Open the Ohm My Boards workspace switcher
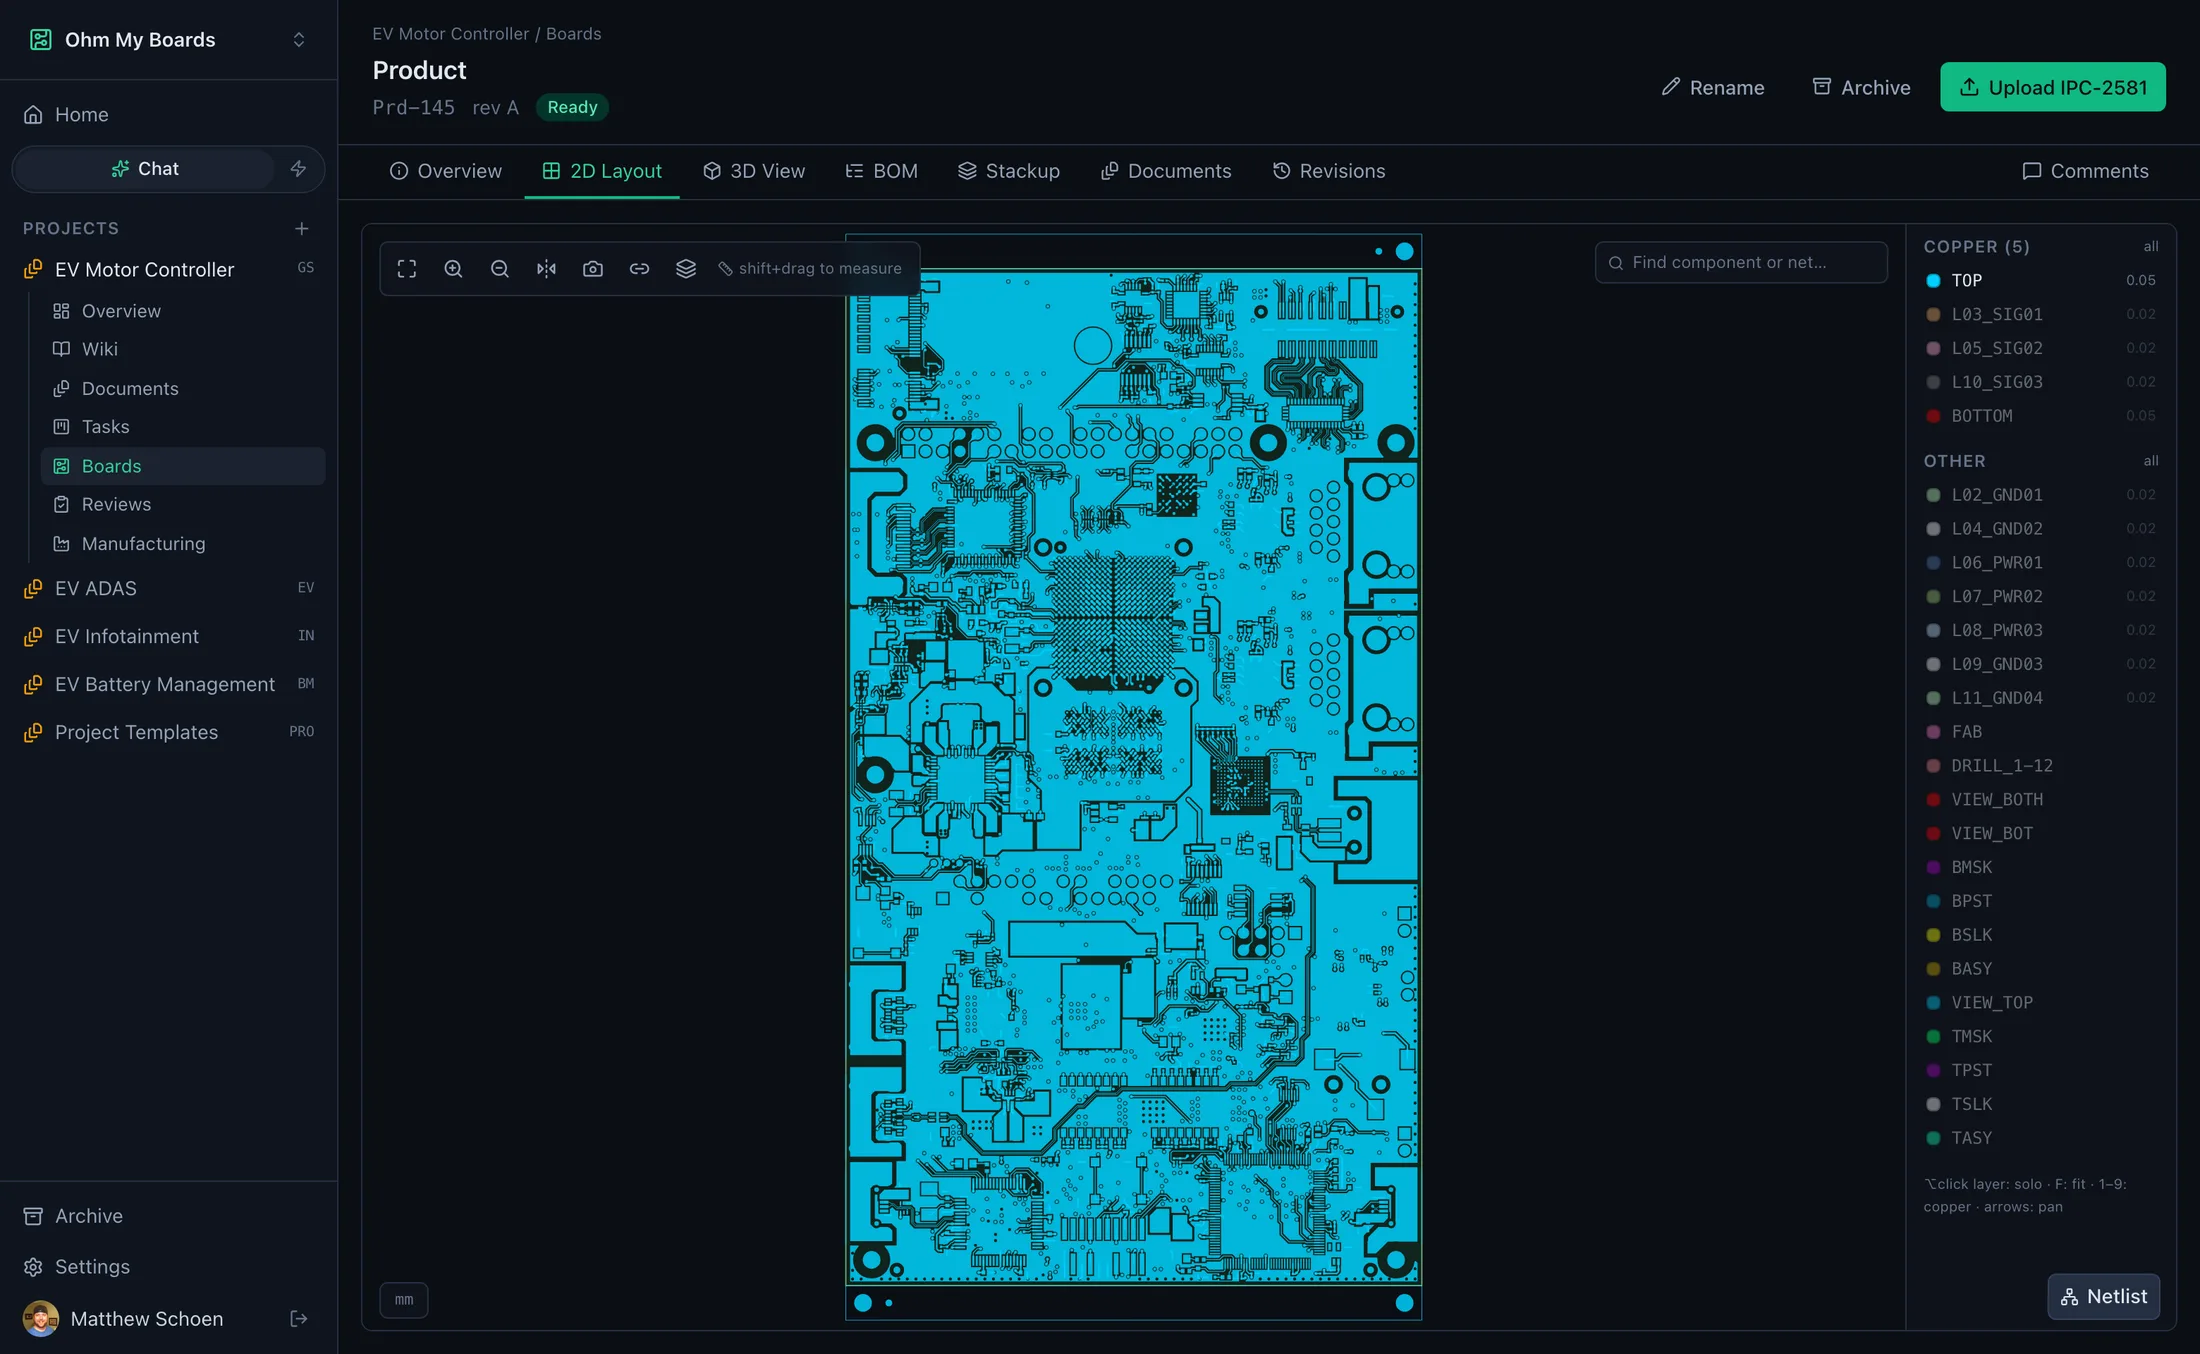 [x=168, y=40]
